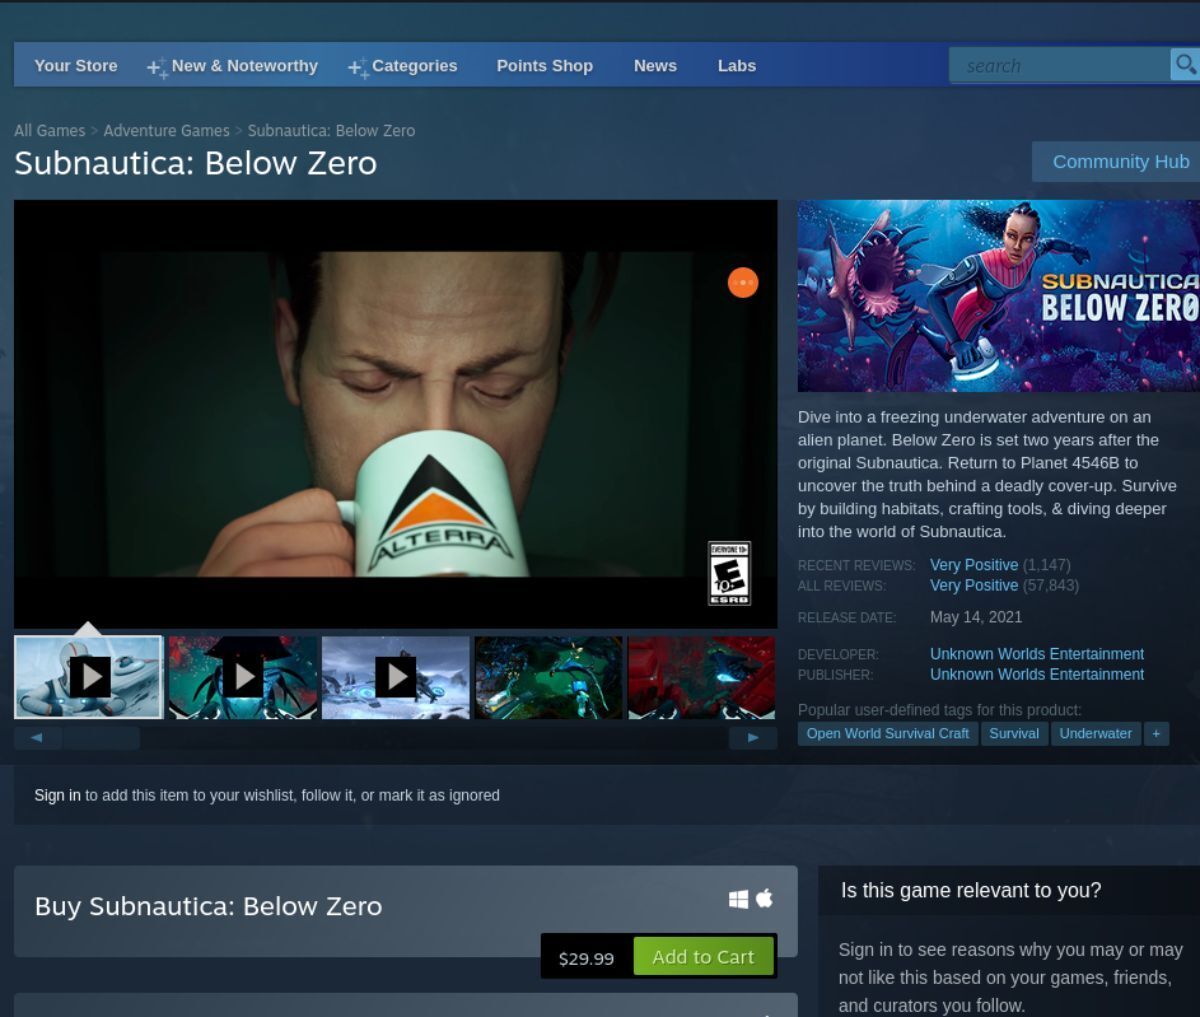Image resolution: width=1200 pixels, height=1017 pixels.
Task: Play the second trailer thumbnail
Action: coord(243,677)
